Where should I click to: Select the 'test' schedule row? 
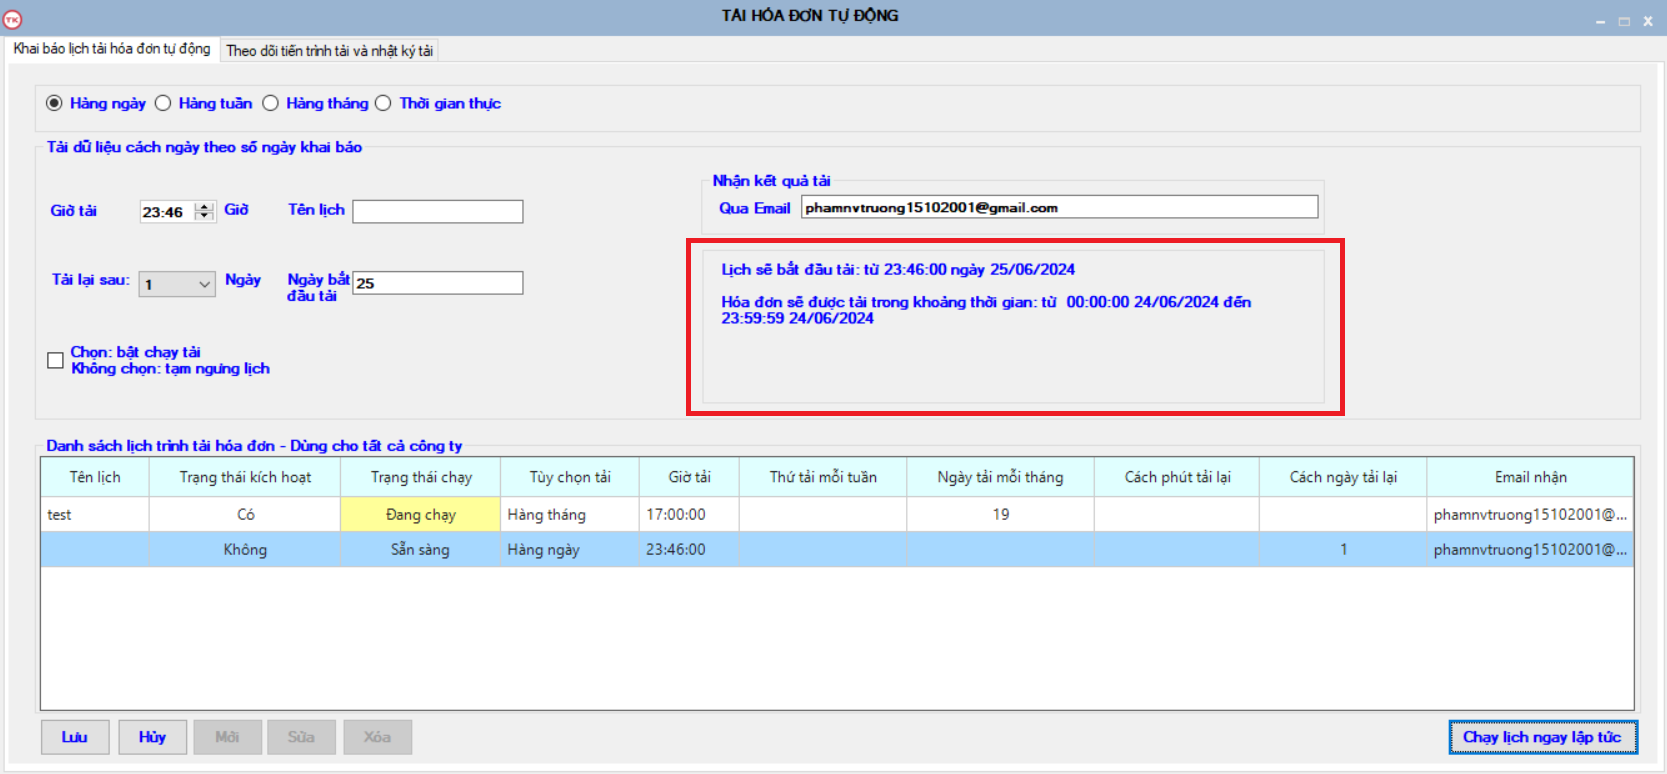[94, 514]
